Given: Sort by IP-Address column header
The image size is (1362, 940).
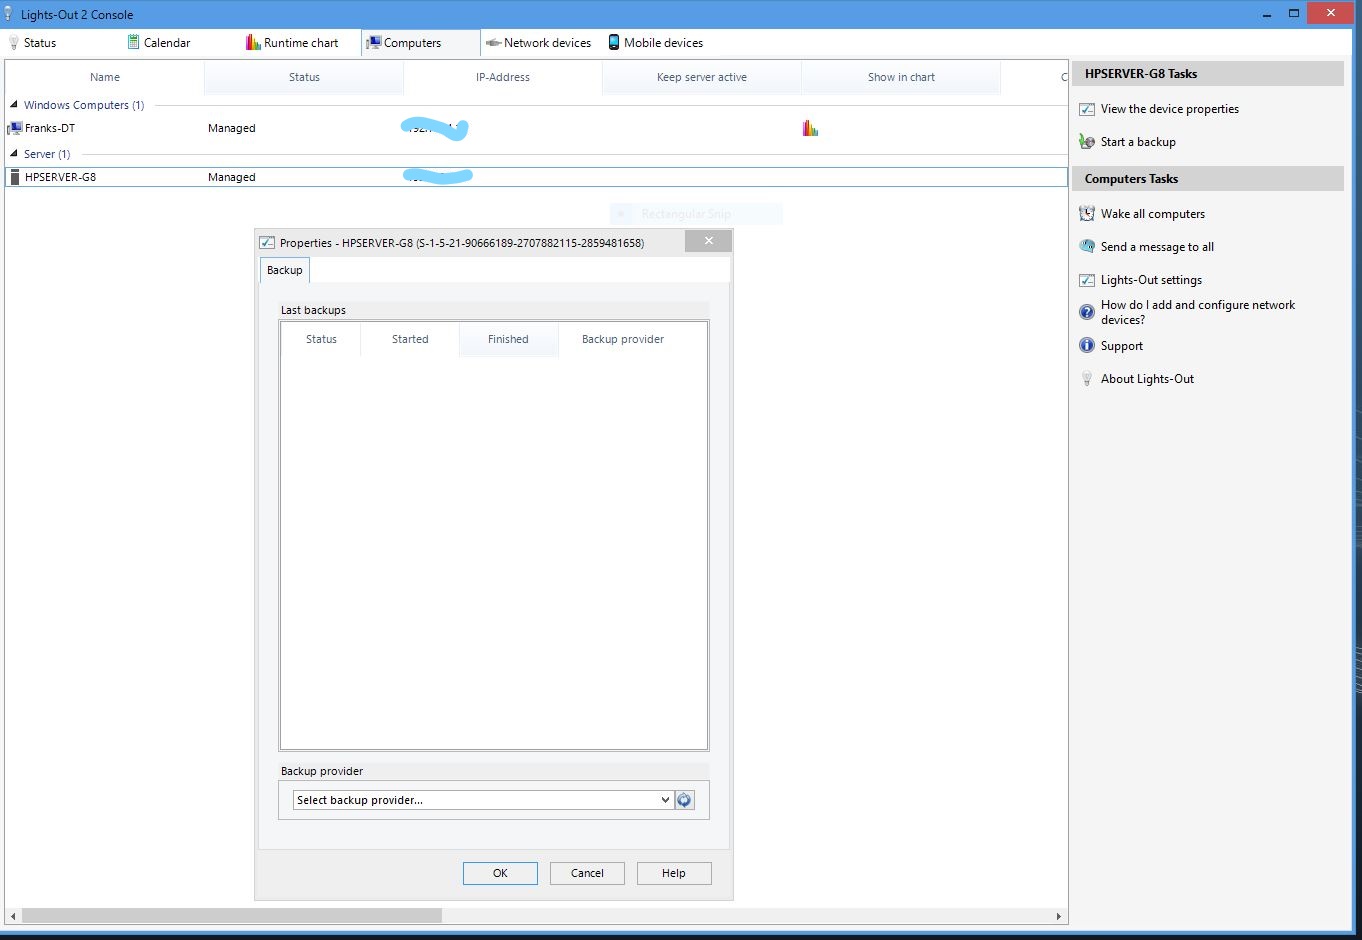Looking at the screenshot, I should click(x=503, y=77).
